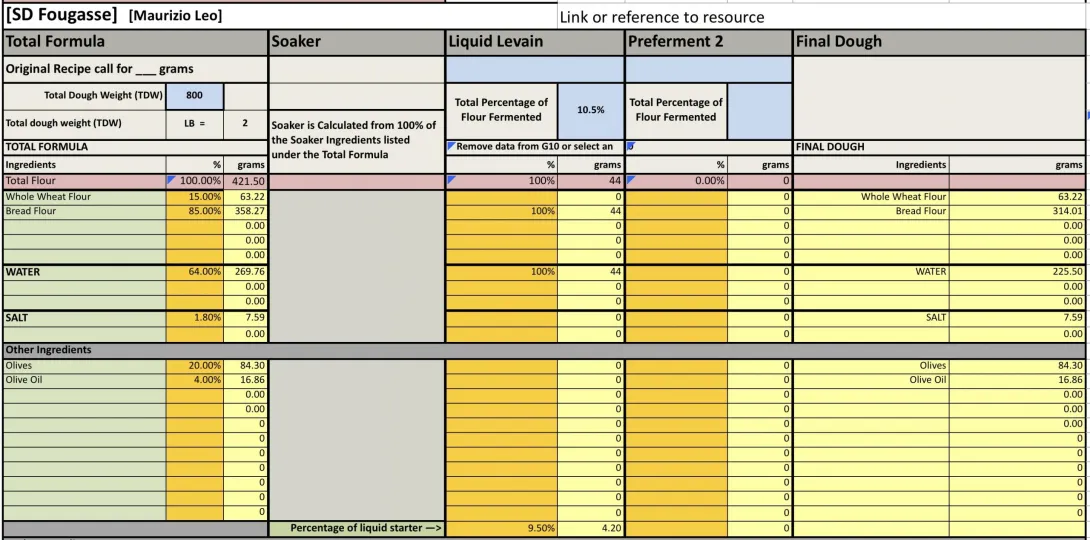Select the WATER 64.00% percentage cell
Screen dimensions: 1090x540
click(195, 271)
